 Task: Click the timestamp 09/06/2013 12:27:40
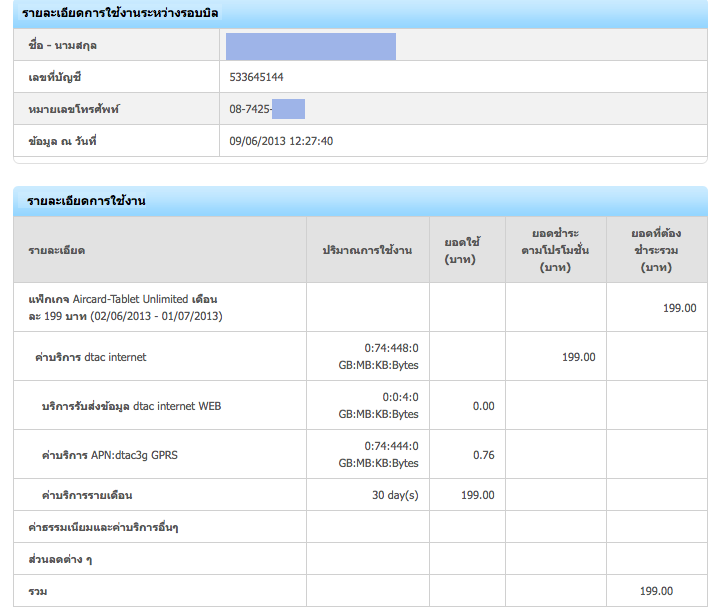click(x=281, y=141)
